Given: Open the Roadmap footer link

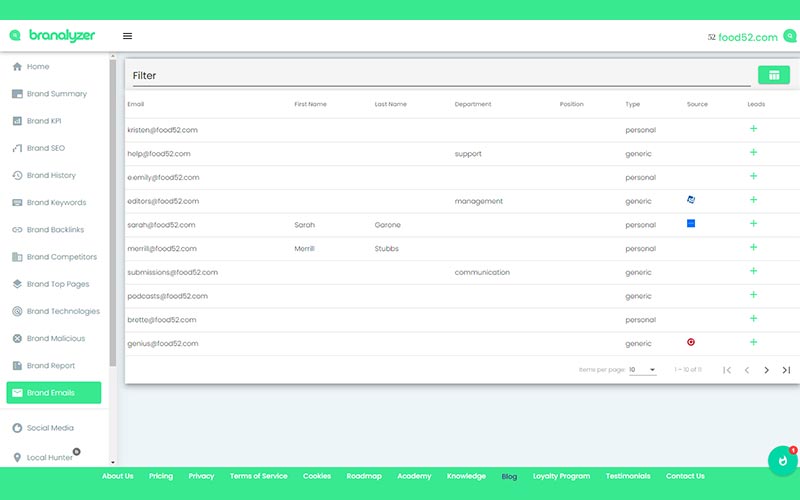Looking at the screenshot, I should (x=364, y=476).
